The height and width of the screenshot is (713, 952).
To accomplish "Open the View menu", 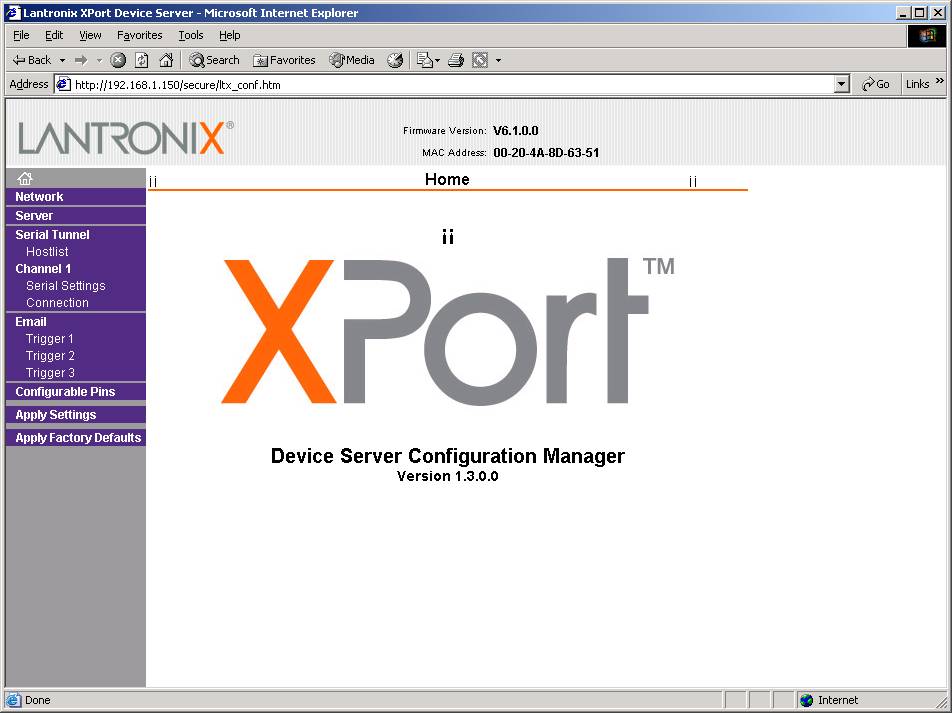I will [90, 35].
